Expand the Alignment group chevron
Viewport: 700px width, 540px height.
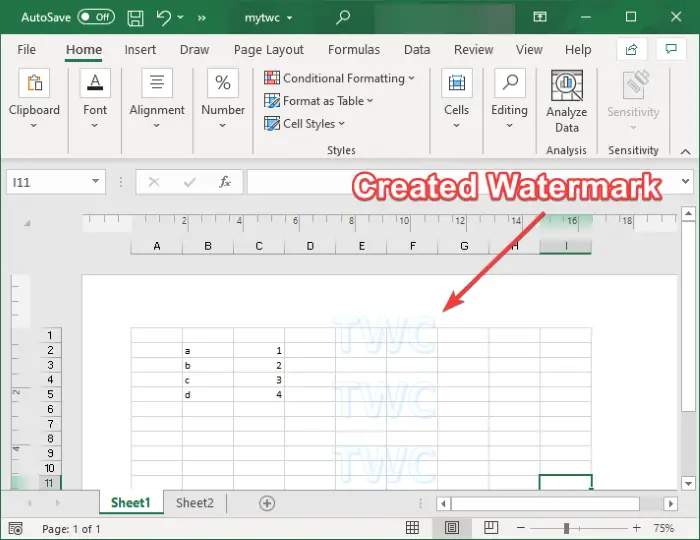point(157,126)
